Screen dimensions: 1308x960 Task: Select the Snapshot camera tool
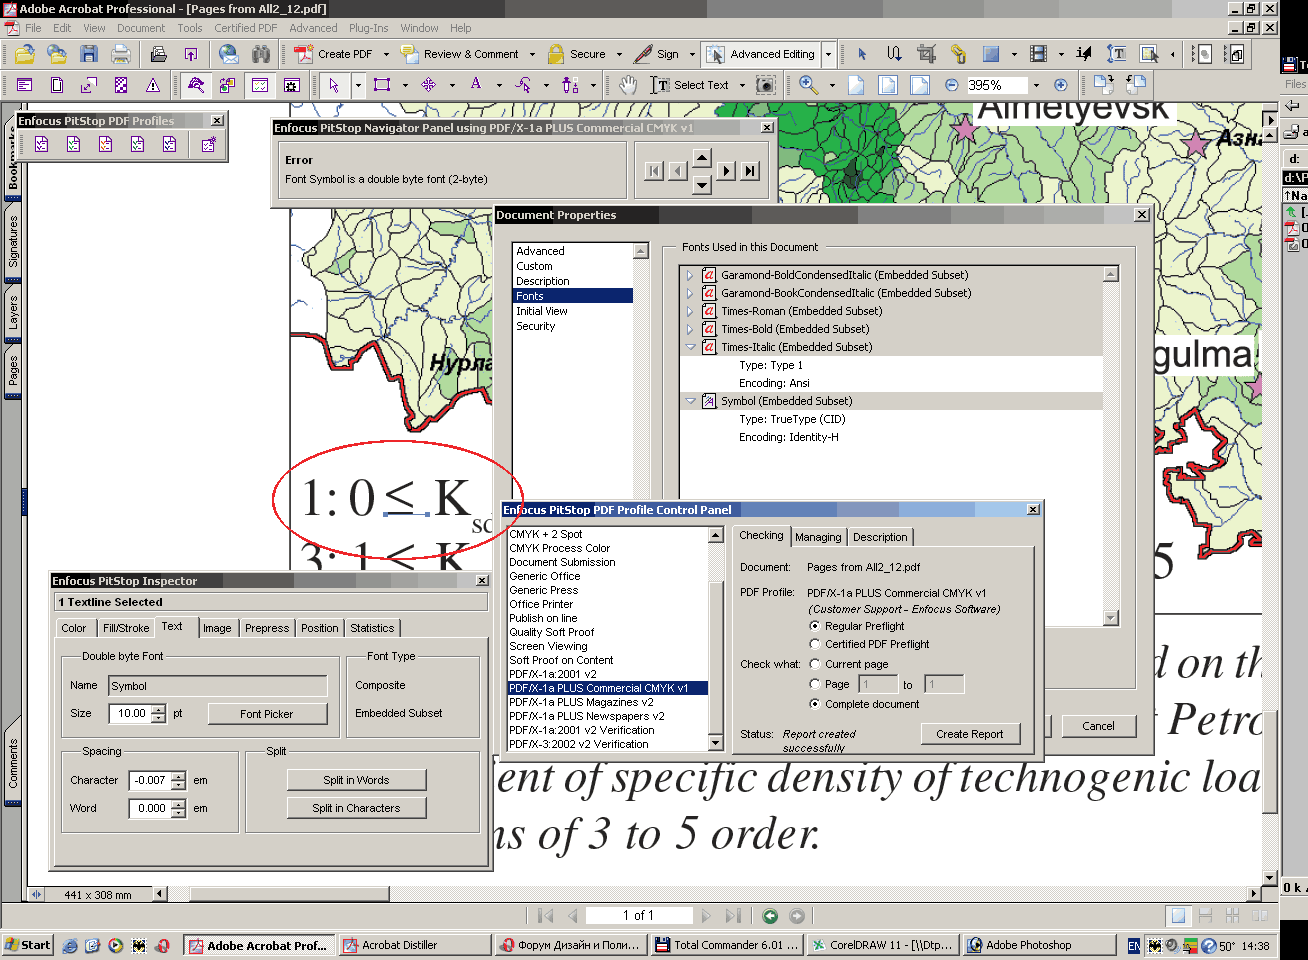coord(765,85)
